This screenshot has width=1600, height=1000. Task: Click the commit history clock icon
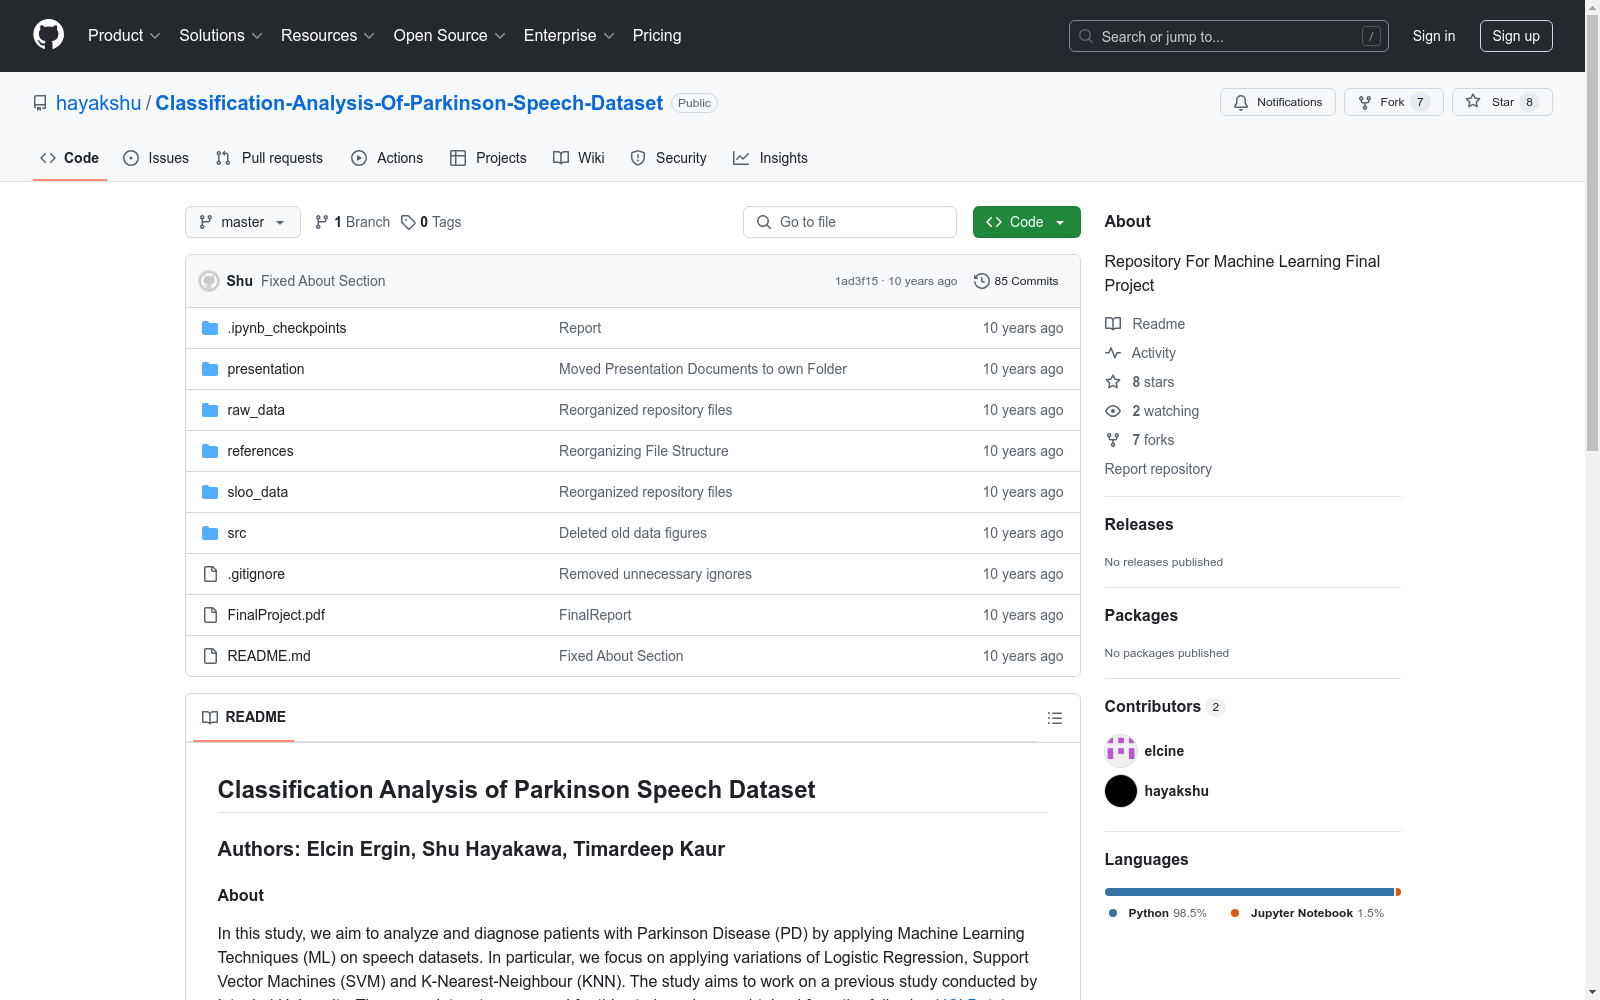[x=982, y=281]
